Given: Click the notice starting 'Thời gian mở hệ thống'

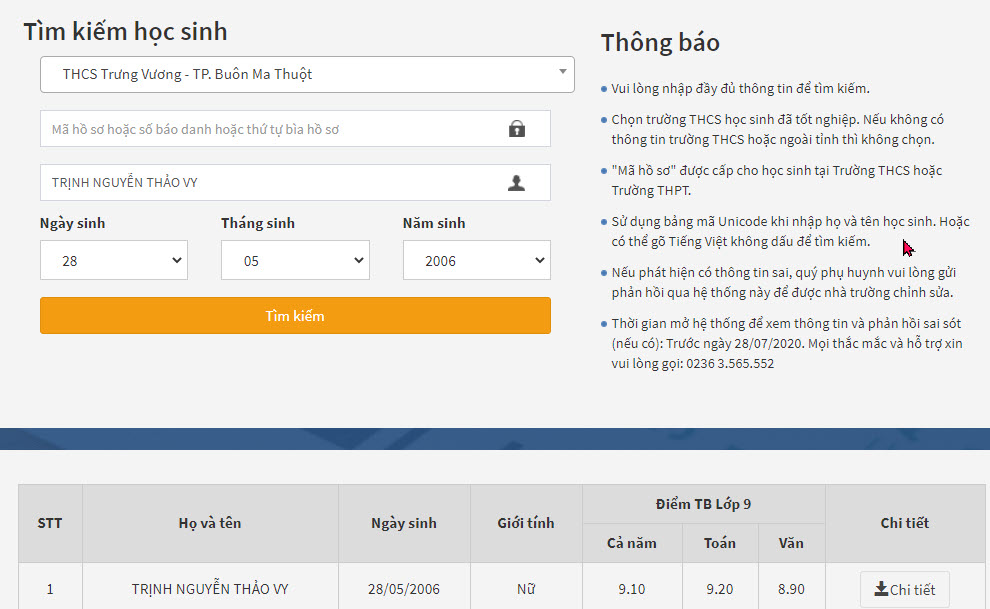Looking at the screenshot, I should 787,343.
